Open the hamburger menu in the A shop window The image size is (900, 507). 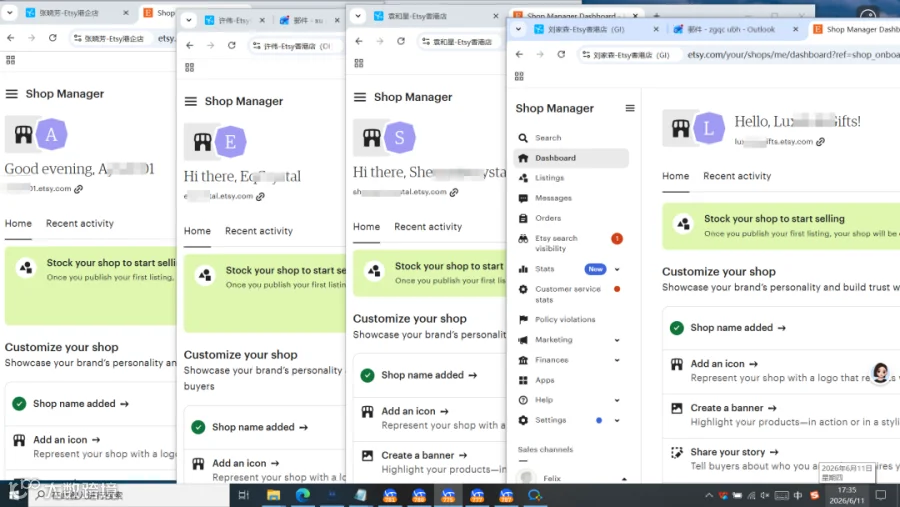[11, 94]
